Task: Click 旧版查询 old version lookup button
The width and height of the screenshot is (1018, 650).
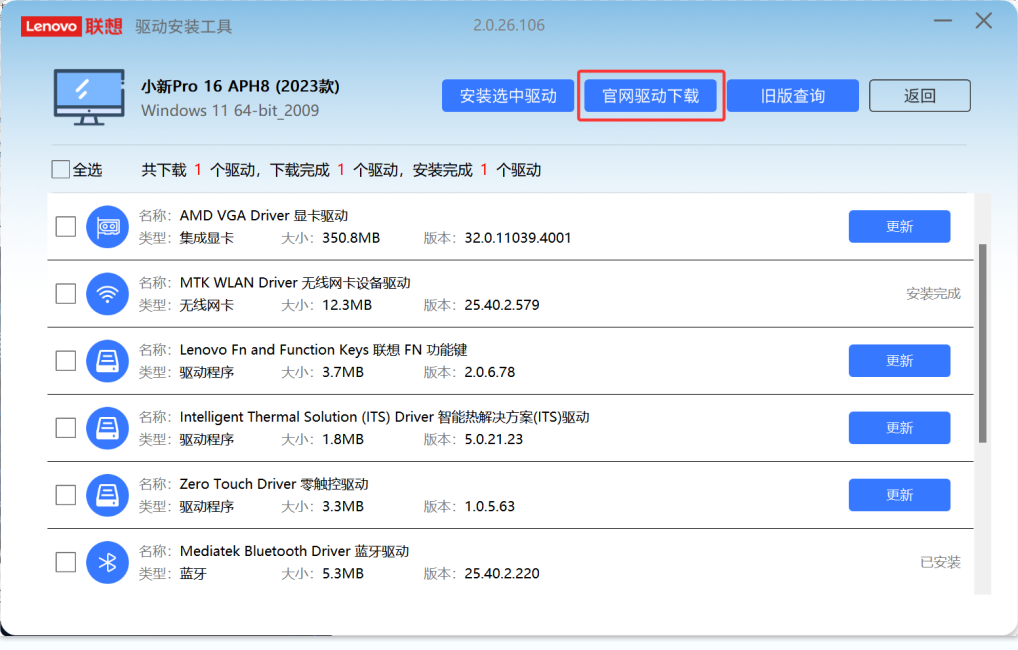Action: pos(793,96)
